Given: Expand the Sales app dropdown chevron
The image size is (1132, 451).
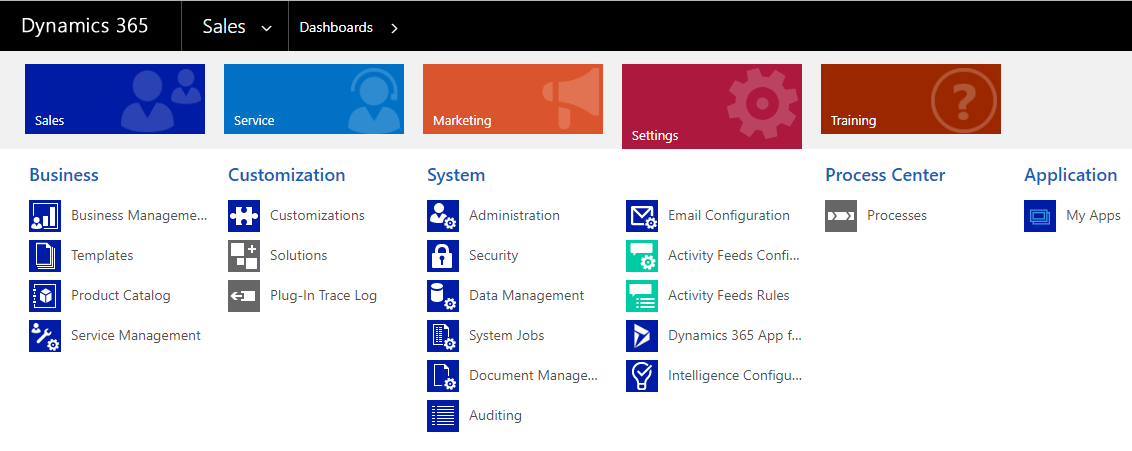Looking at the screenshot, I should [x=266, y=29].
